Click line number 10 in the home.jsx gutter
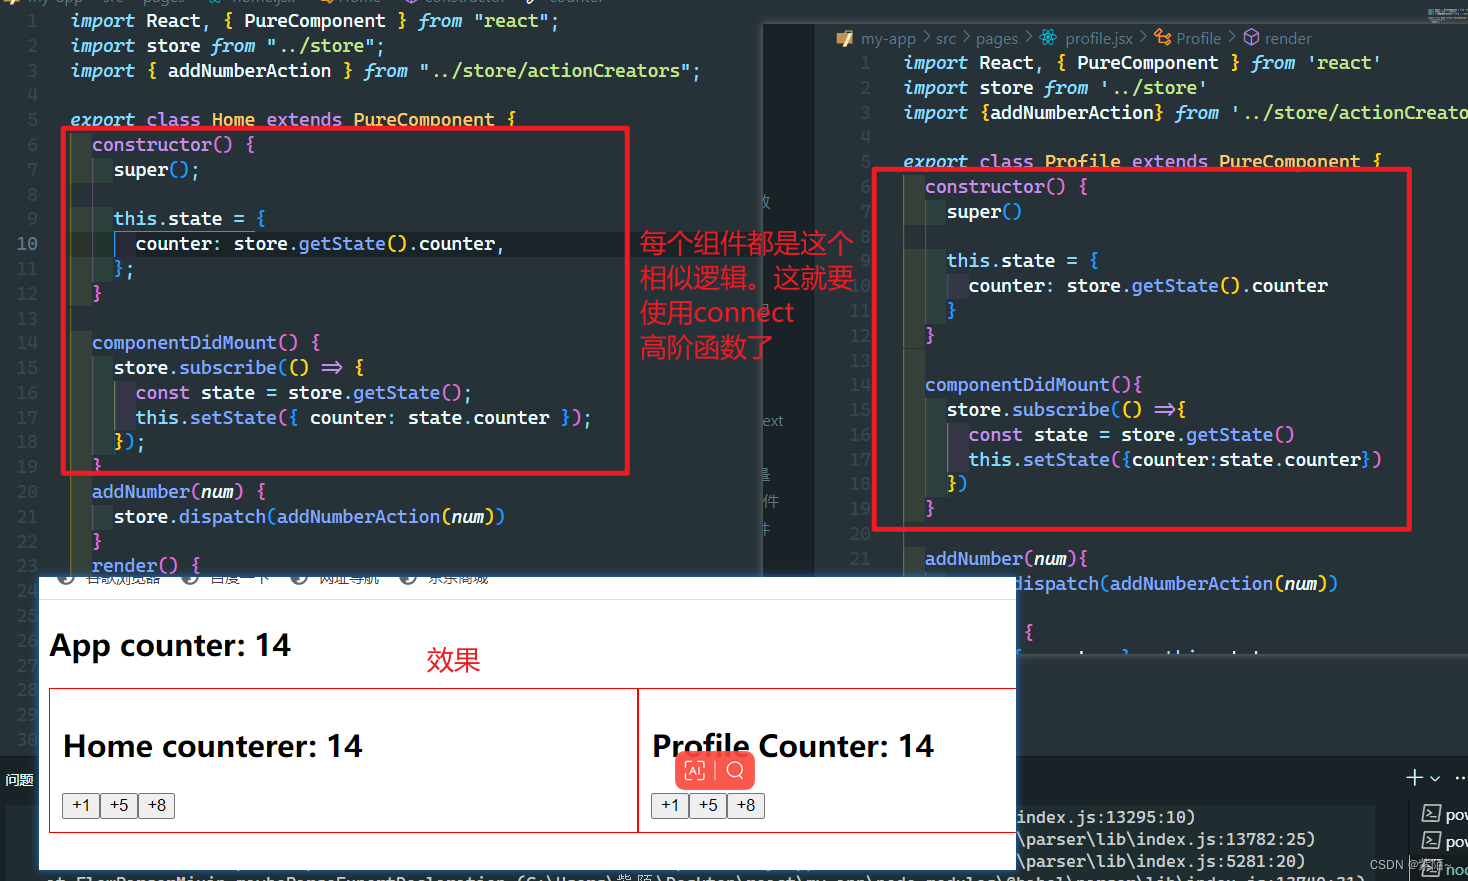The width and height of the screenshot is (1468, 881). coord(27,243)
